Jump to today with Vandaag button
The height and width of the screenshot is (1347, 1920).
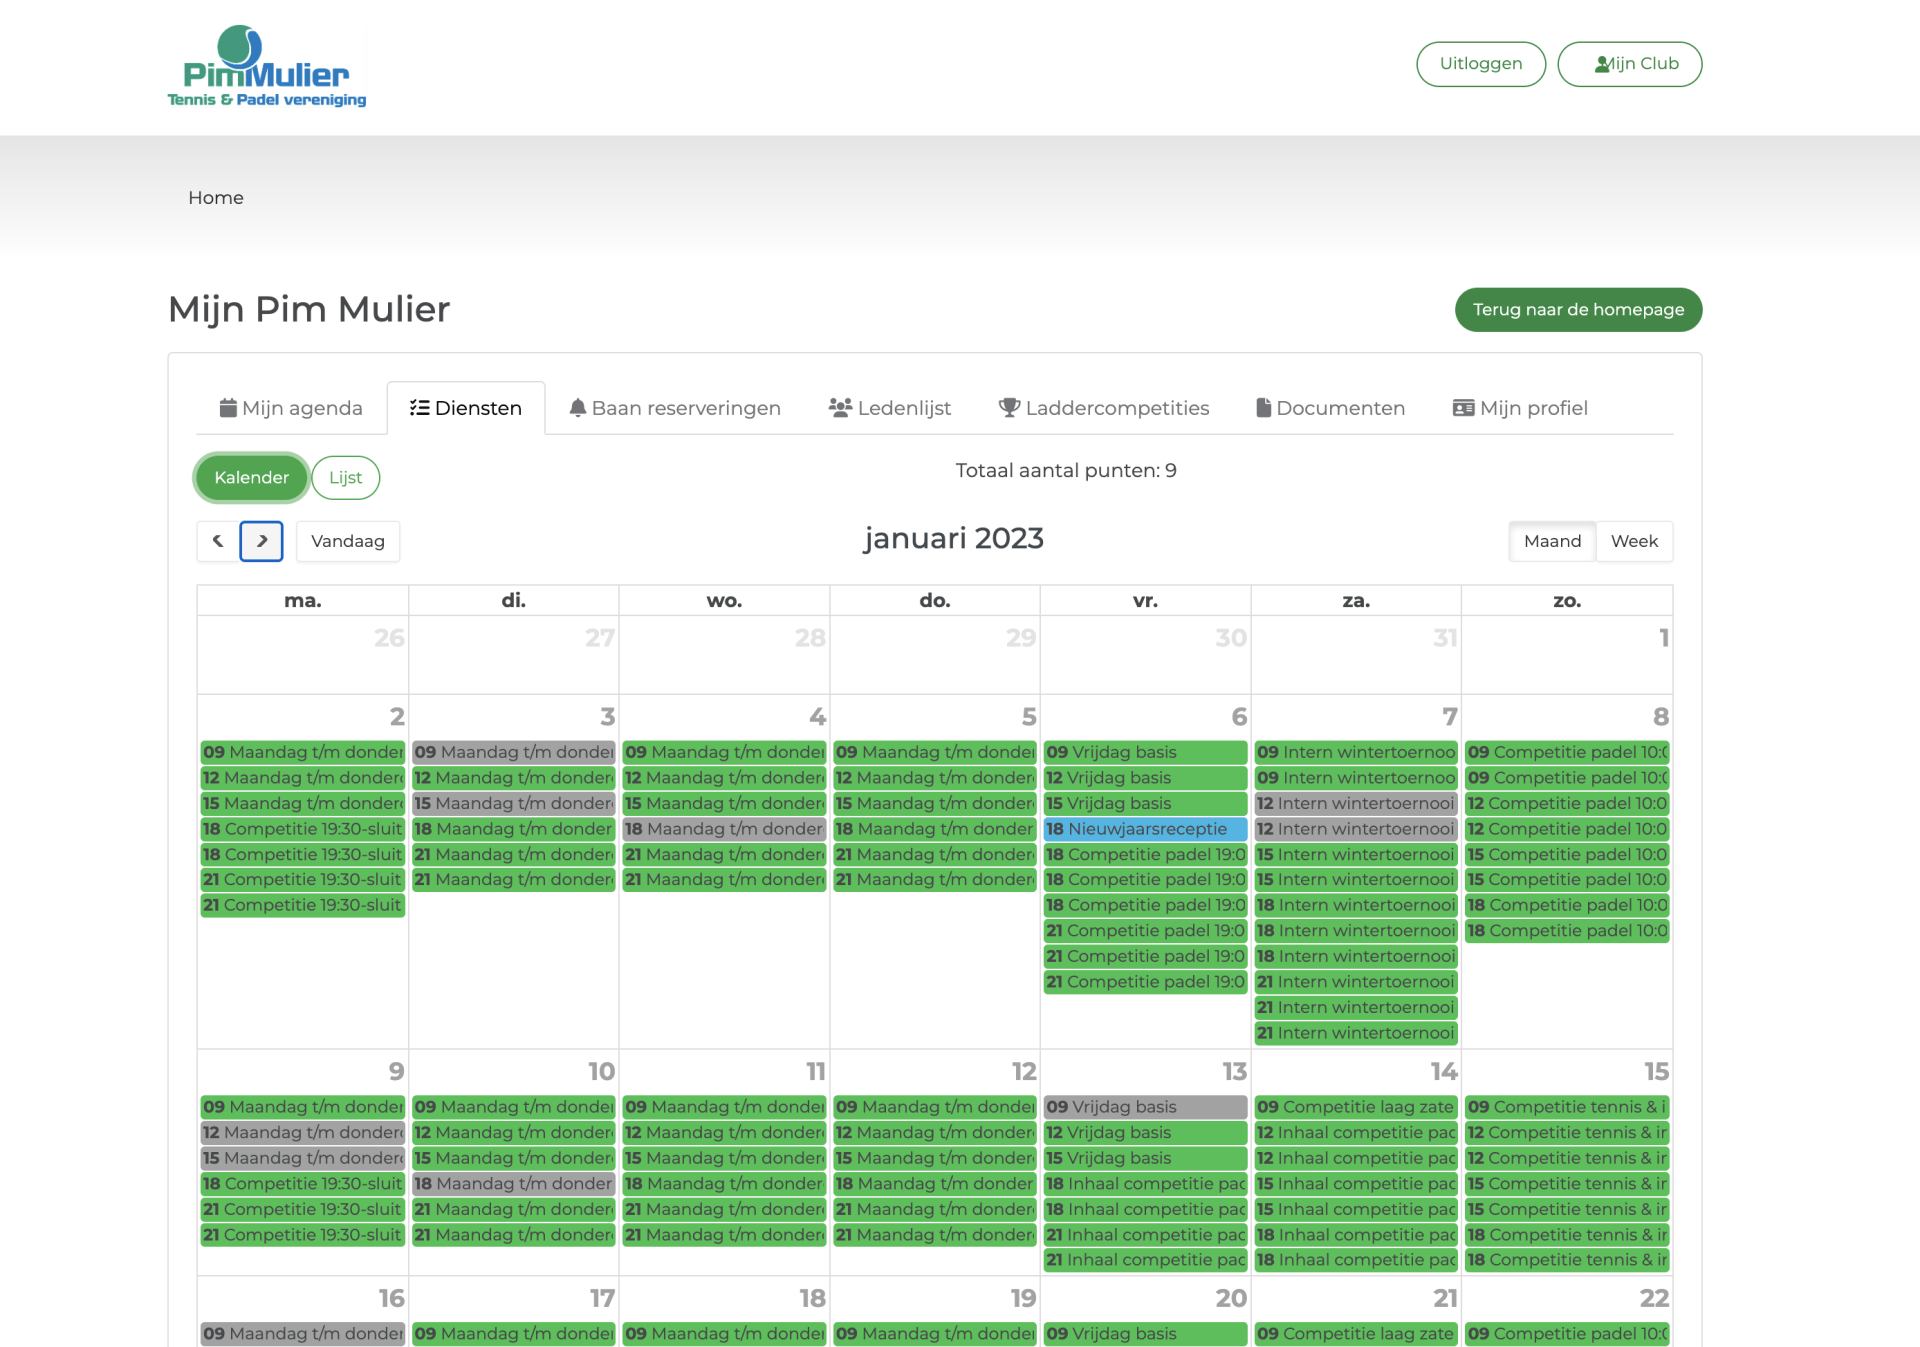(348, 541)
